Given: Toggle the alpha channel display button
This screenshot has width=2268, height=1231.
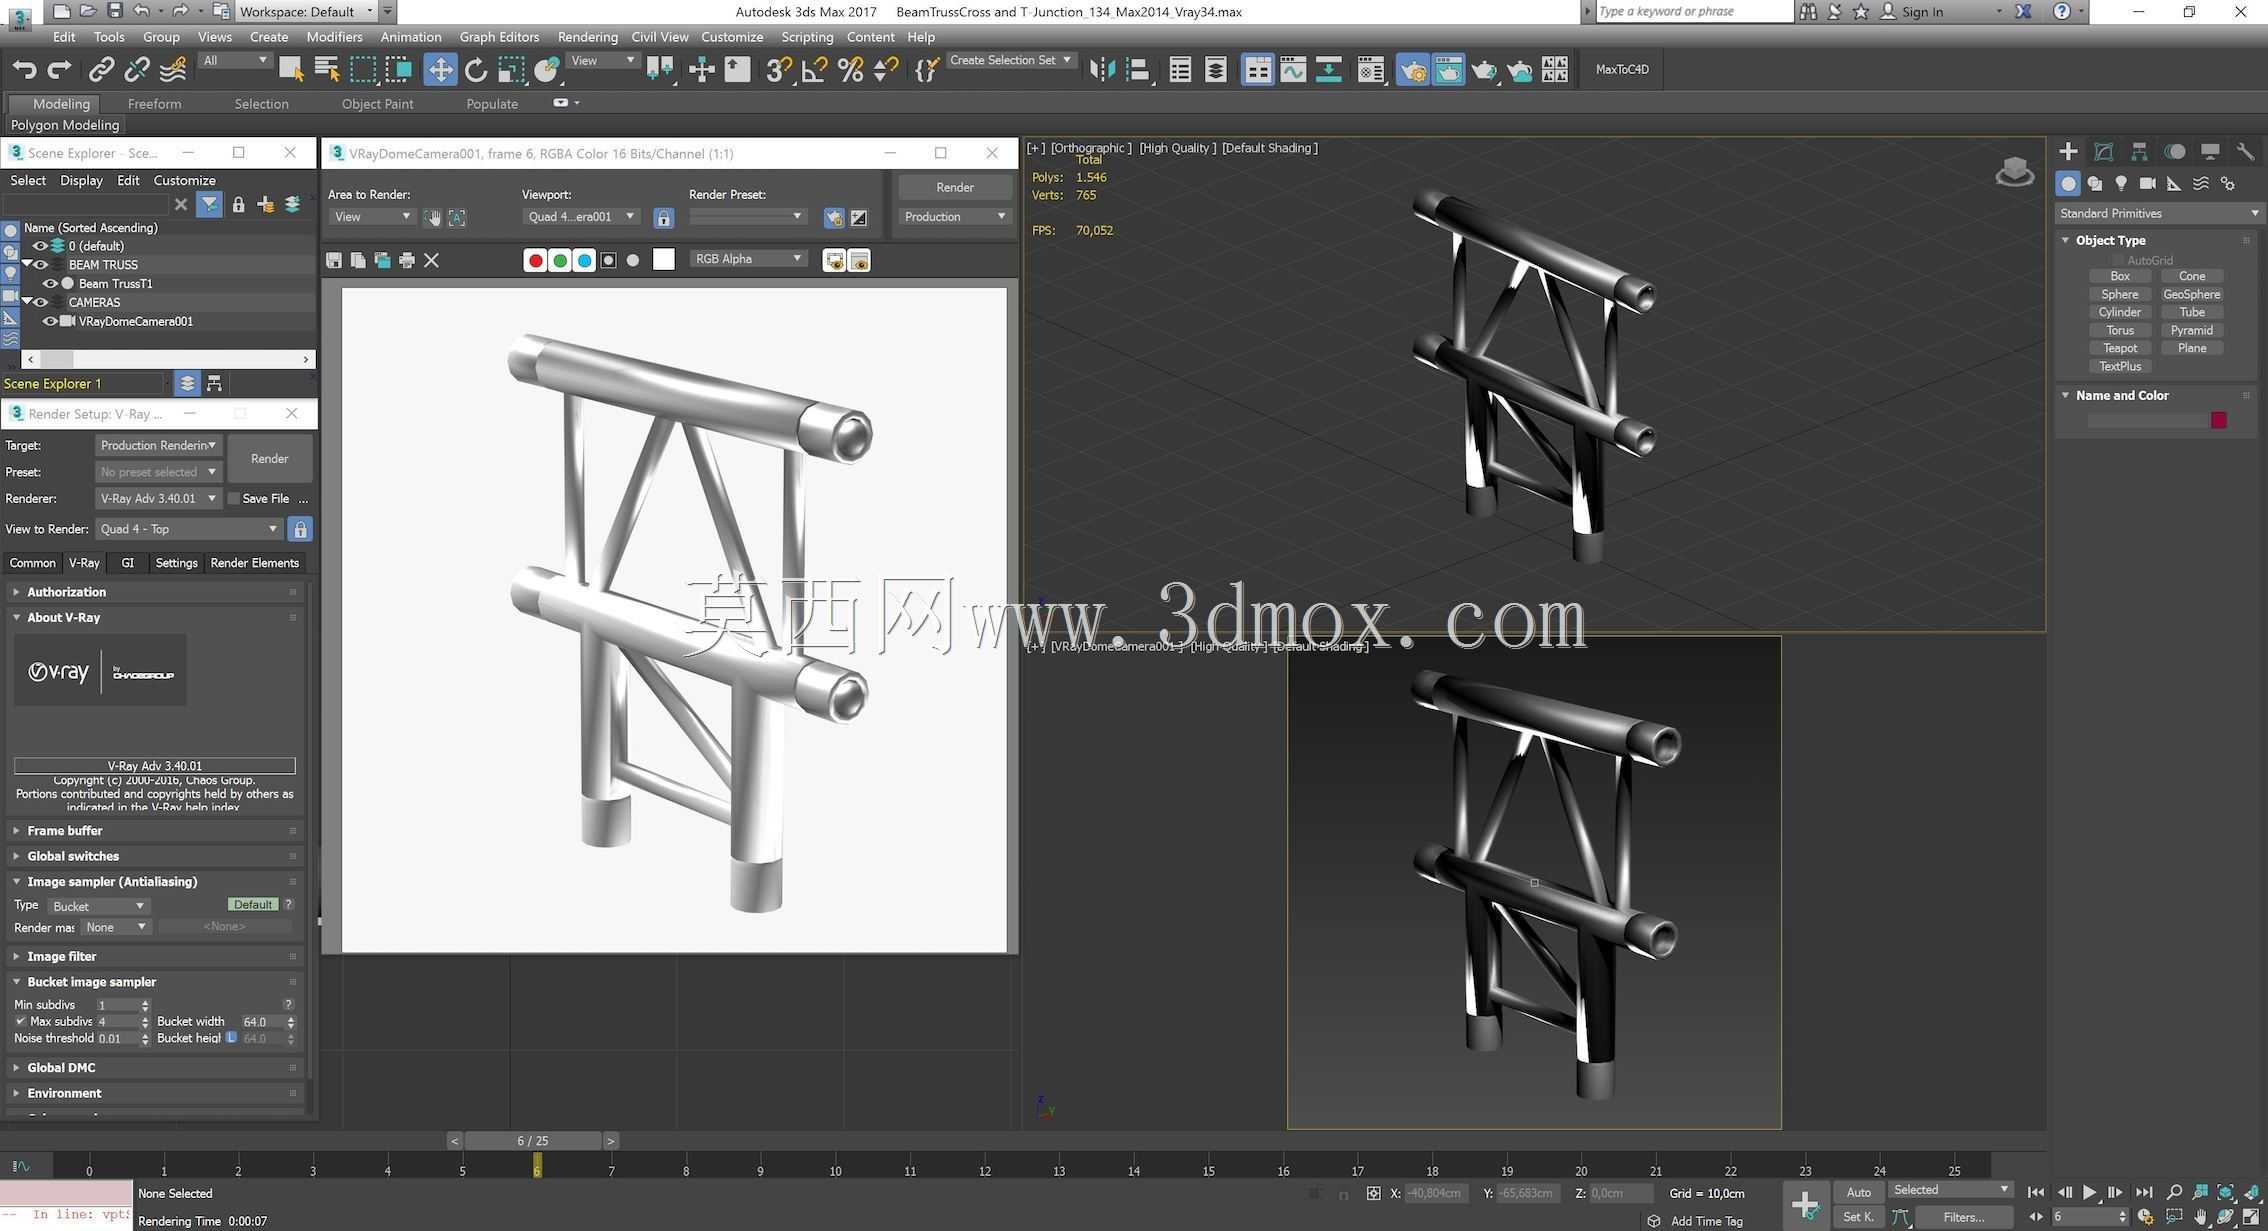Looking at the screenshot, I should 608,261.
